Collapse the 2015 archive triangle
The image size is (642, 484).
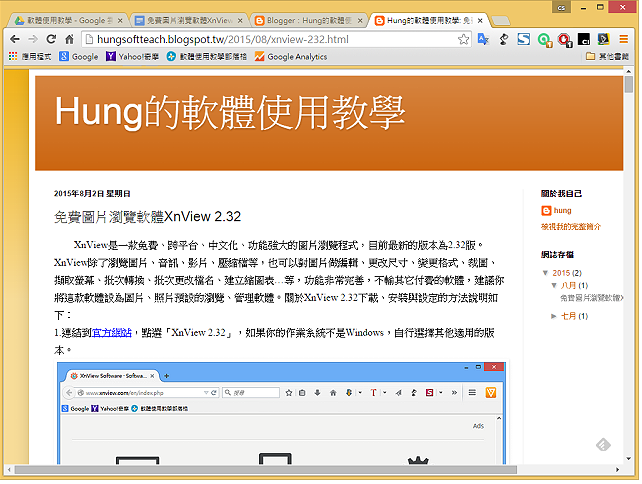pos(545,273)
